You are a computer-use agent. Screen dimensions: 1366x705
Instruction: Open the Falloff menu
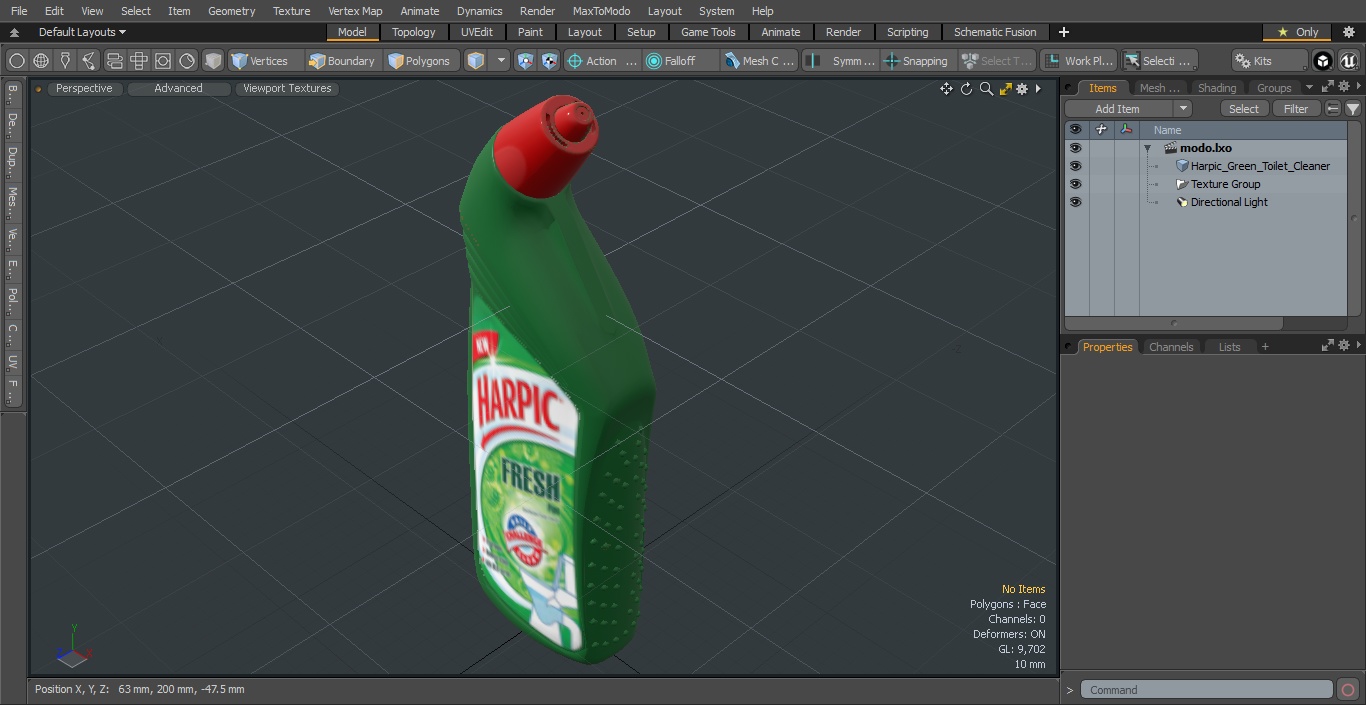tap(680, 61)
